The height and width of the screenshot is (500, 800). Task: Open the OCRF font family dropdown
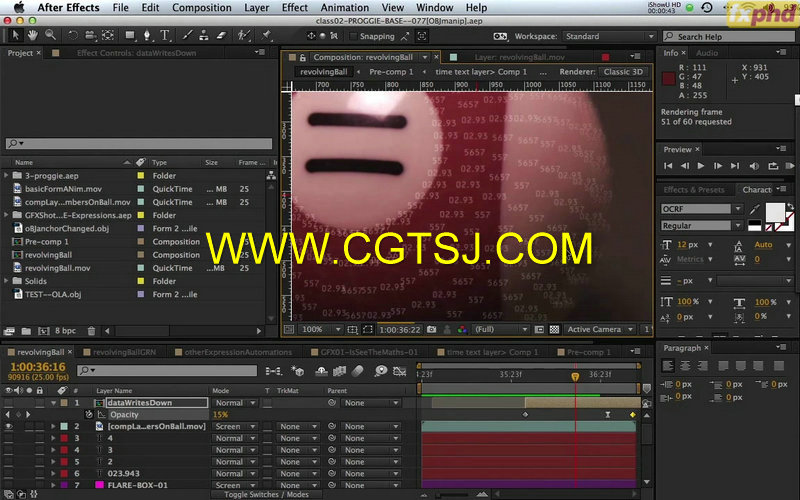coord(738,209)
